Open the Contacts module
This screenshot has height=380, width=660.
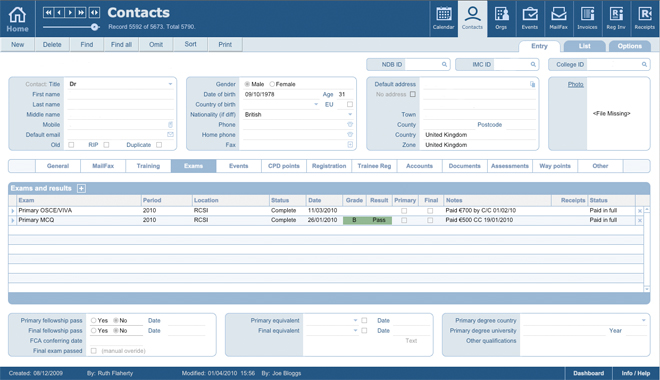(x=472, y=19)
